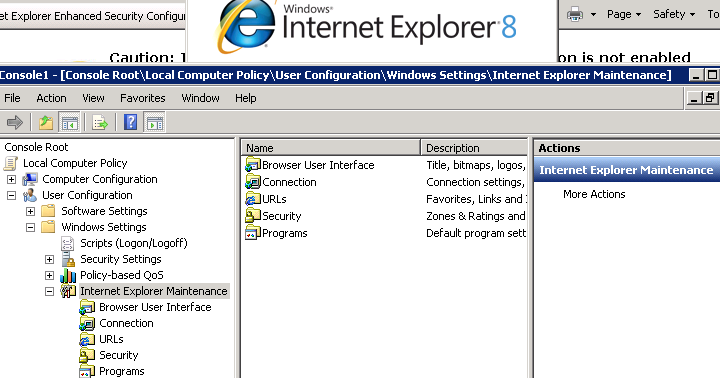The image size is (720, 378).
Task: Toggle the Show/Hide Console Tree icon
Action: coord(70,123)
